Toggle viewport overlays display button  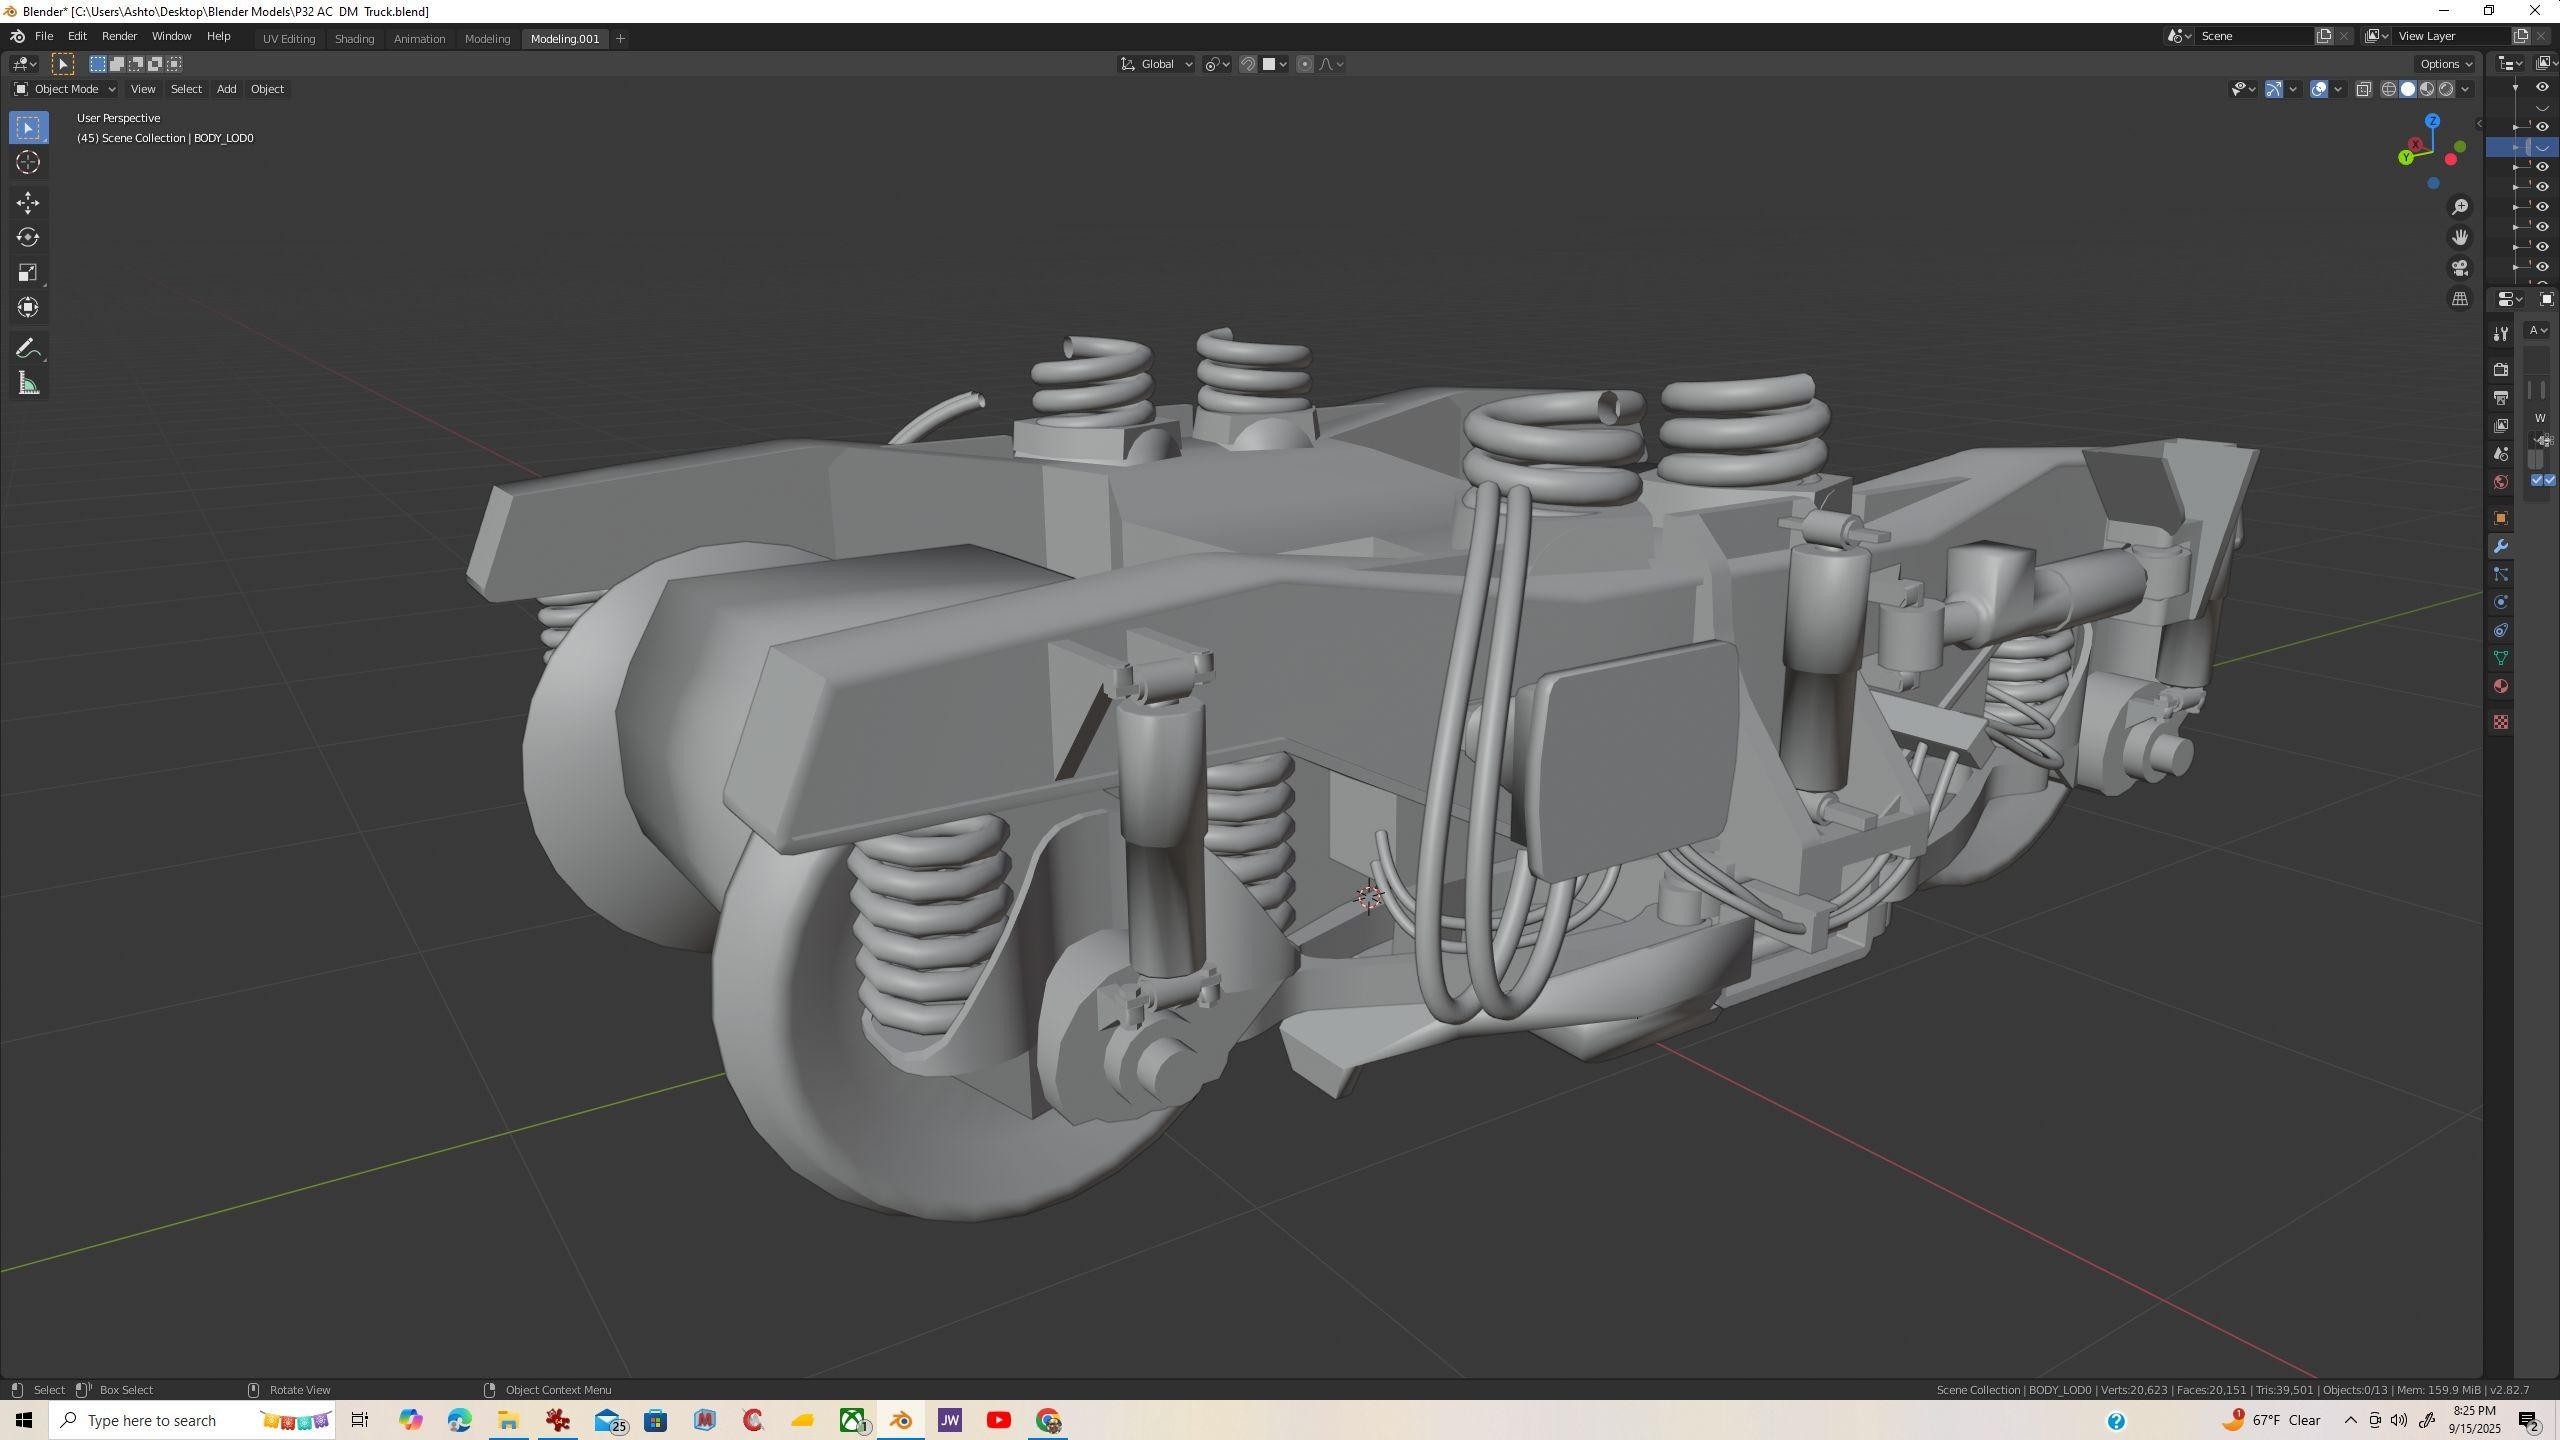[2320, 90]
